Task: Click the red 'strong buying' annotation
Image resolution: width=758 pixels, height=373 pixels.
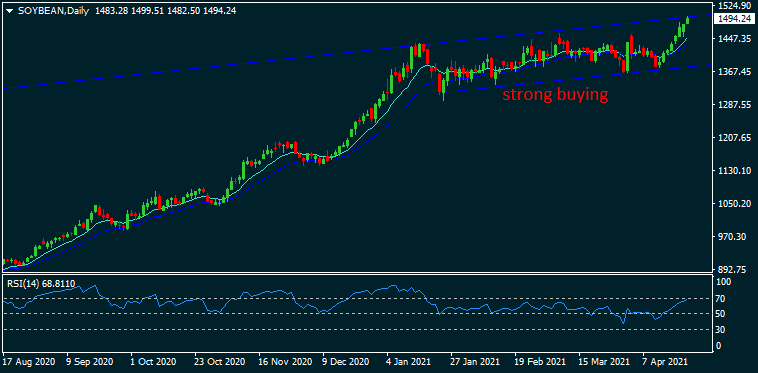Action: (x=555, y=95)
